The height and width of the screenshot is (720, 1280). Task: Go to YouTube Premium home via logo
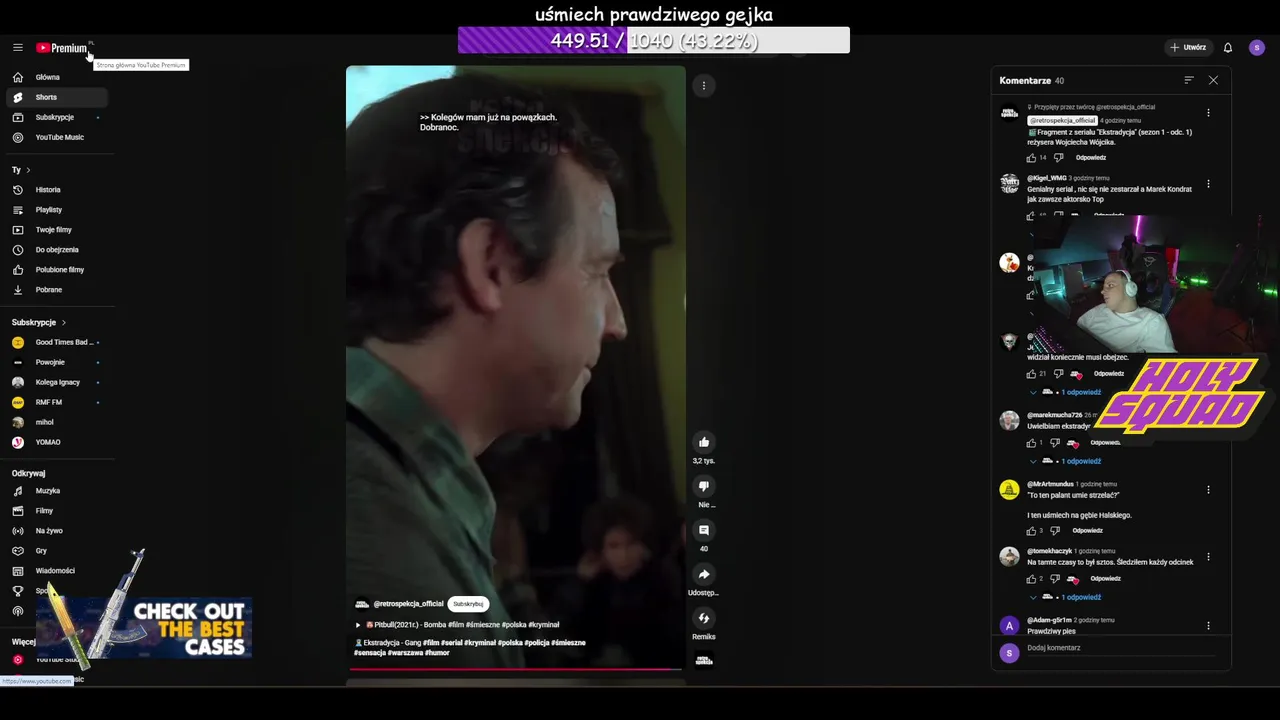click(x=62, y=48)
